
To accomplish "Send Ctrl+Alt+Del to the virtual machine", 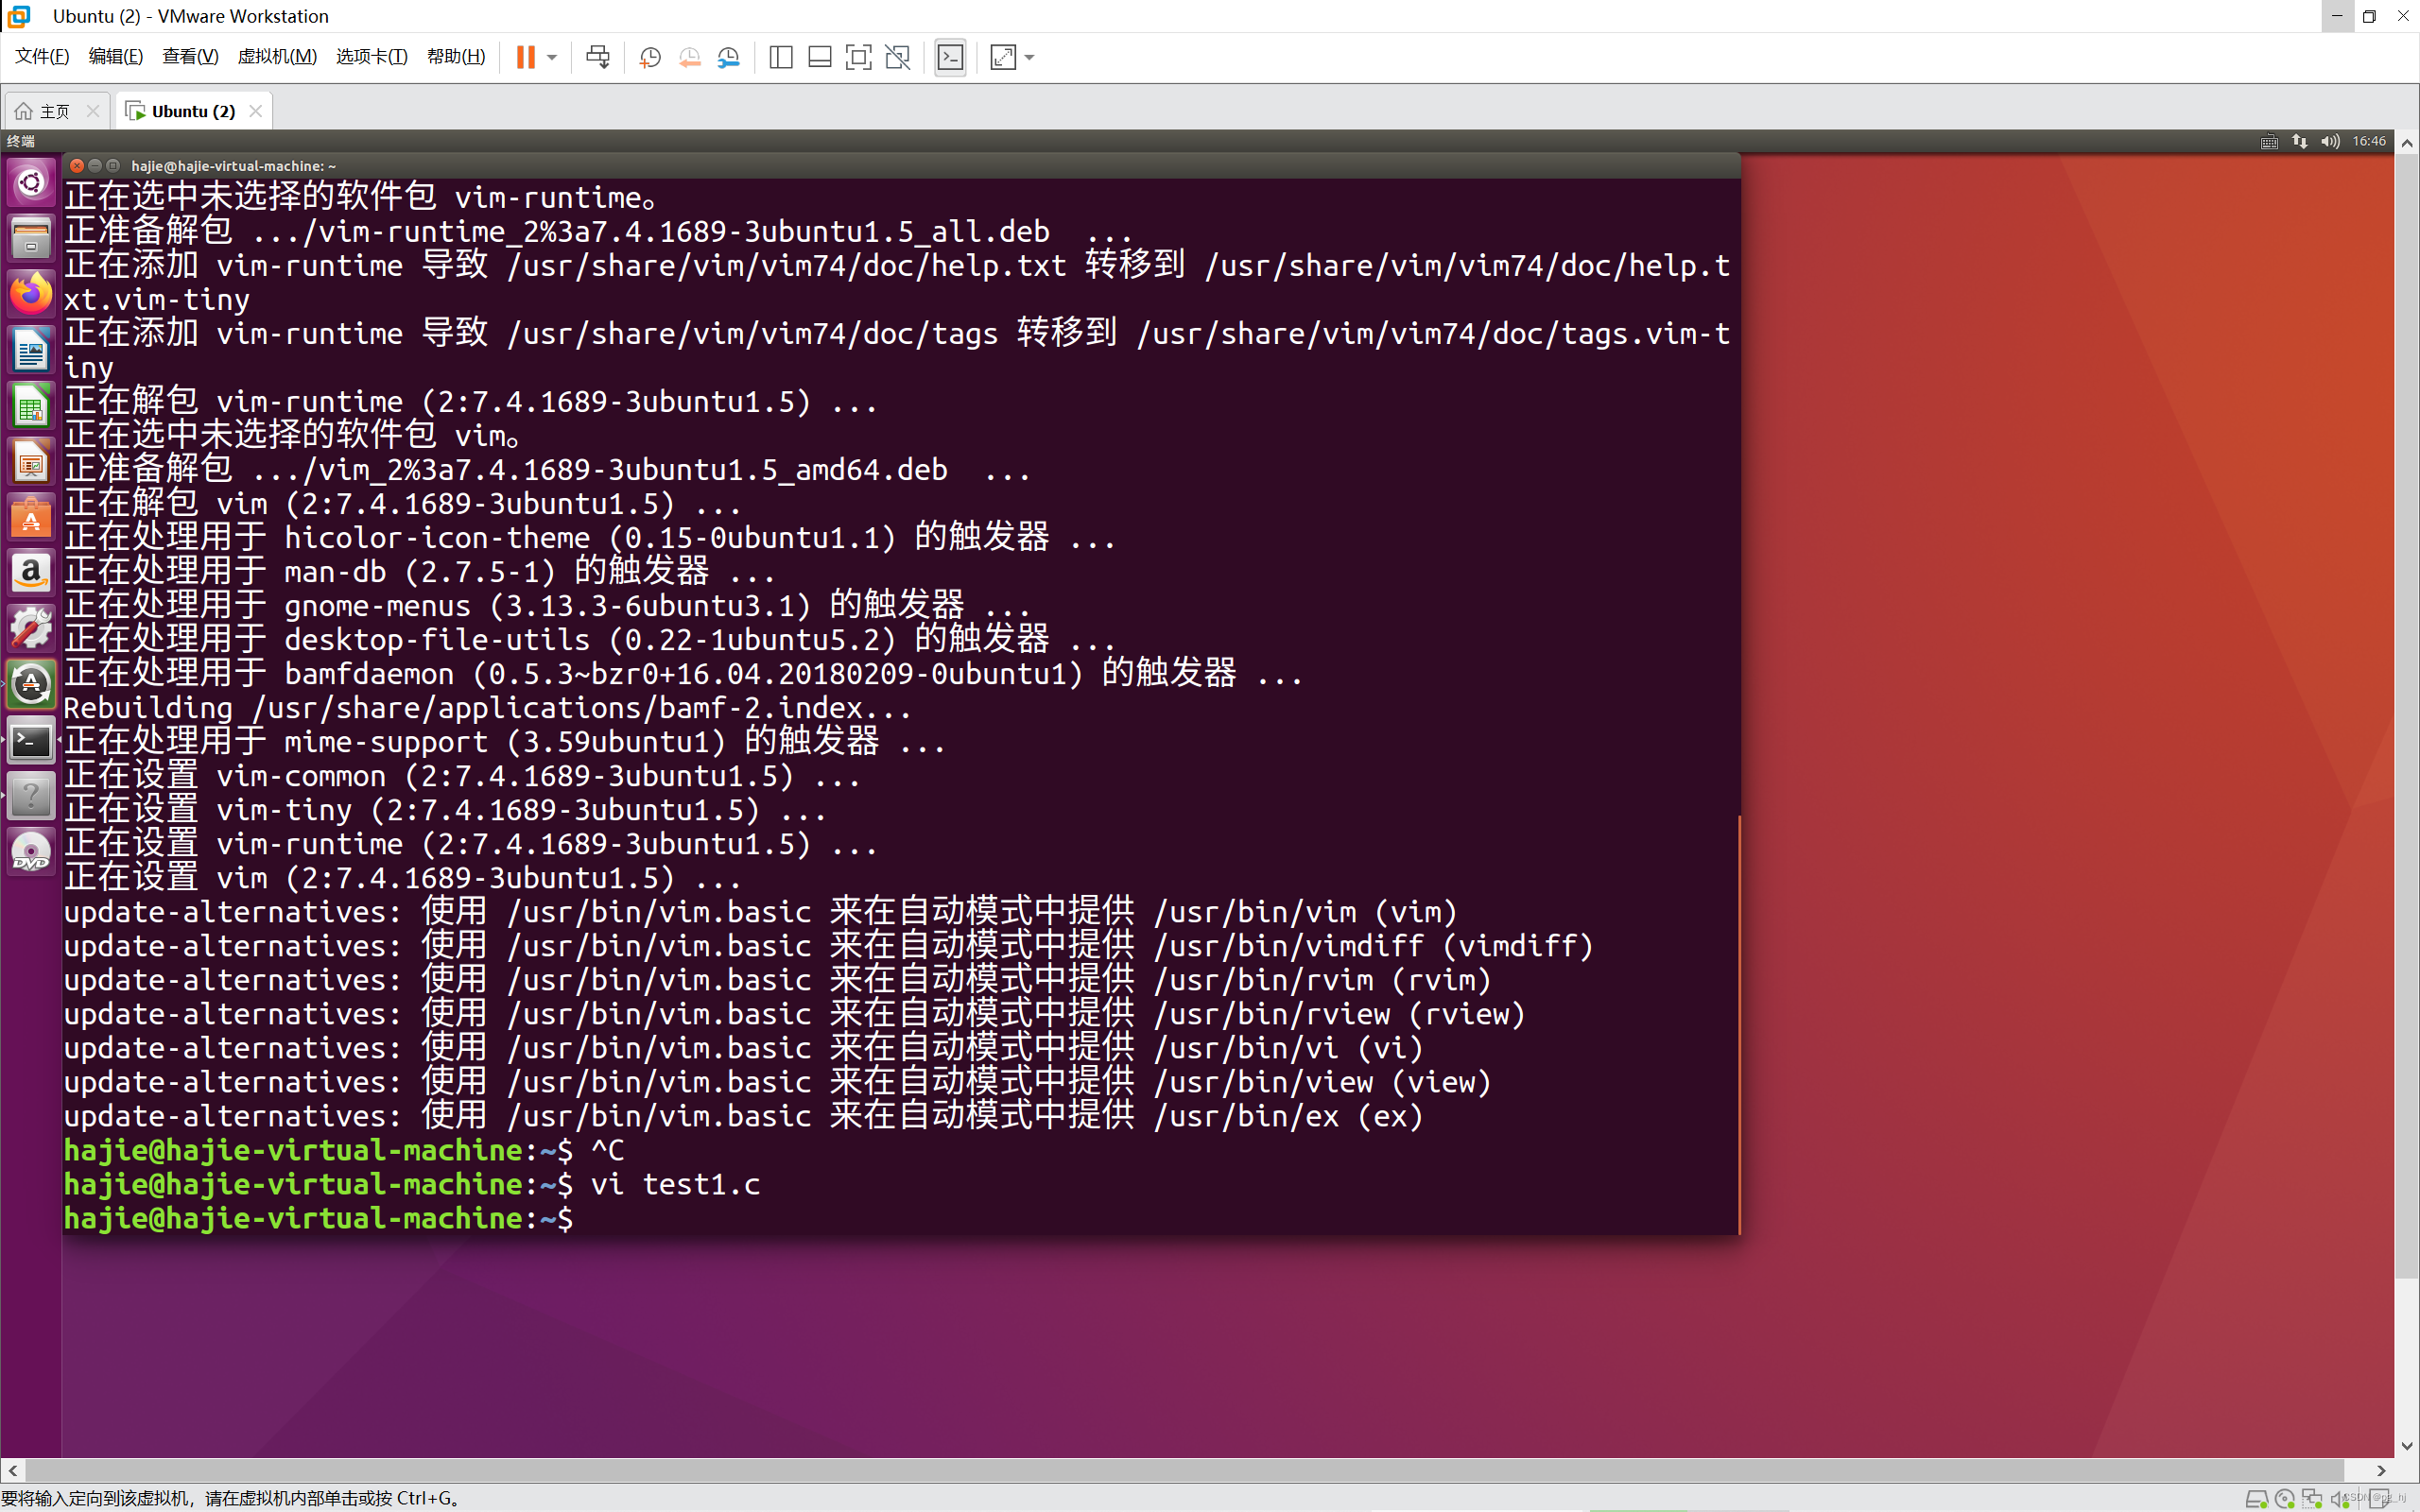I will 598,57.
